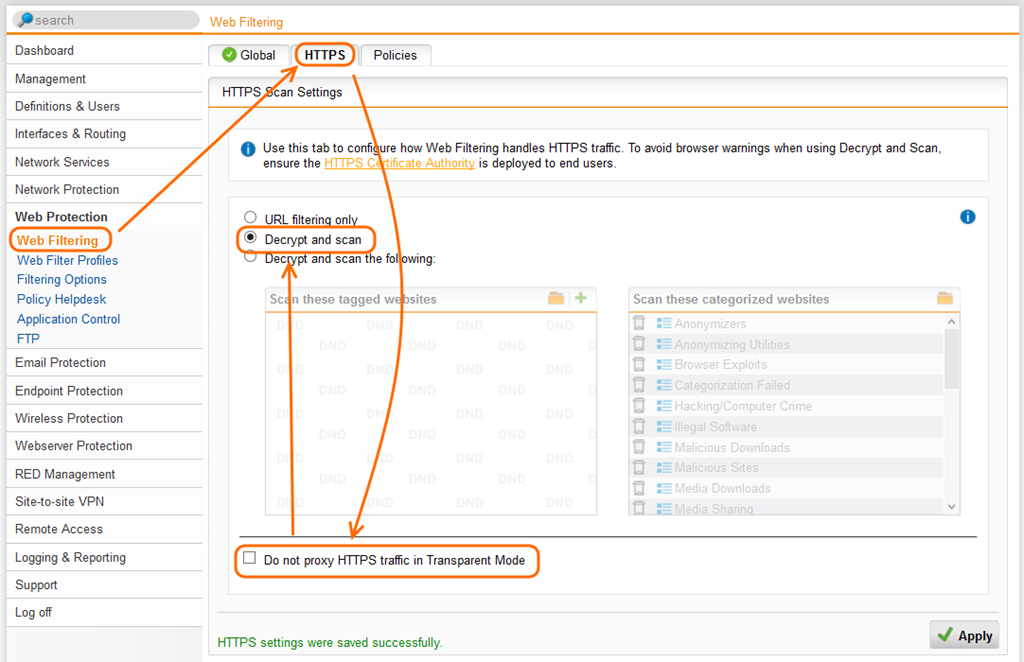Click trash icon next to Anonymizers
Screen dimensions: 1024x662
click(x=639, y=323)
